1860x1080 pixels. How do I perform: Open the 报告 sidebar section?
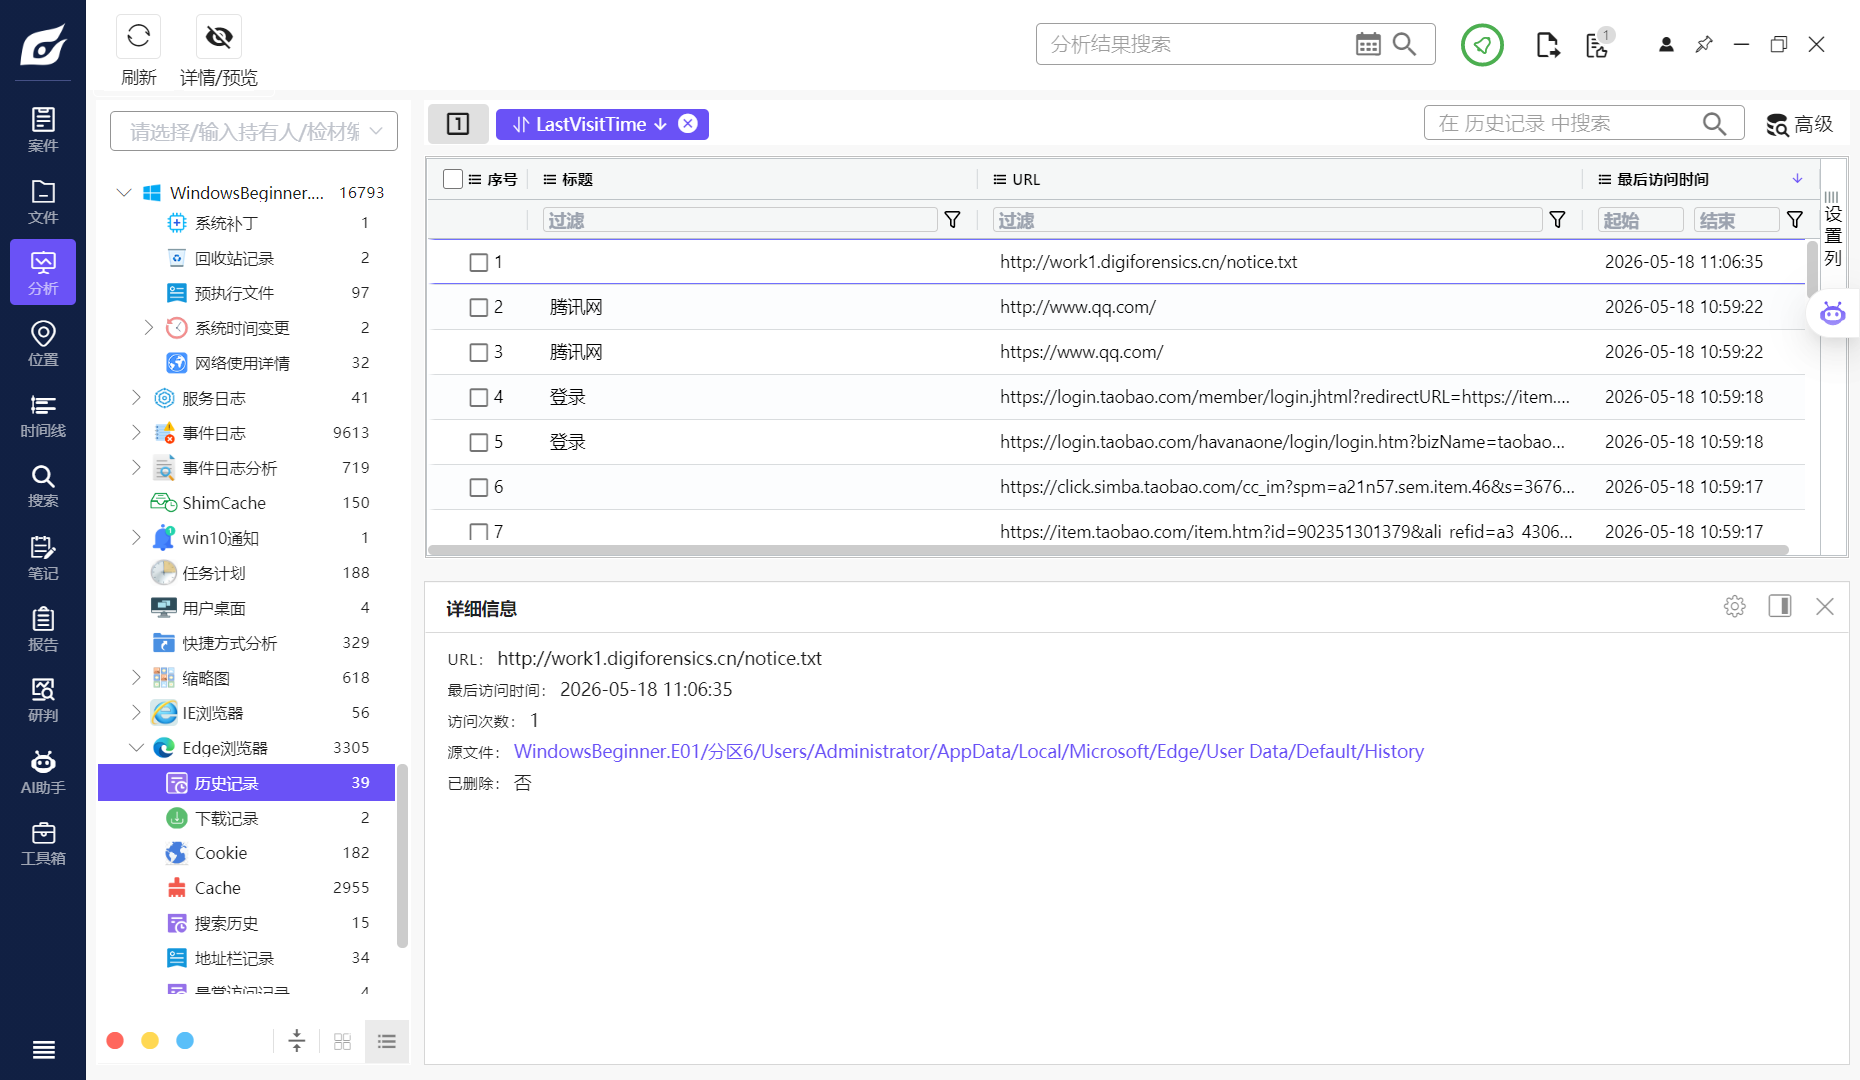43,629
